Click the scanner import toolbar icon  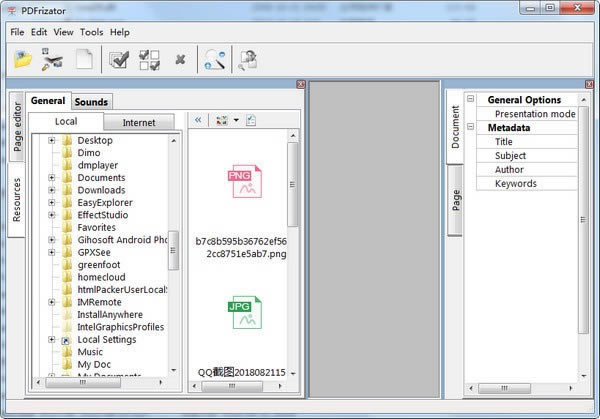click(52, 60)
